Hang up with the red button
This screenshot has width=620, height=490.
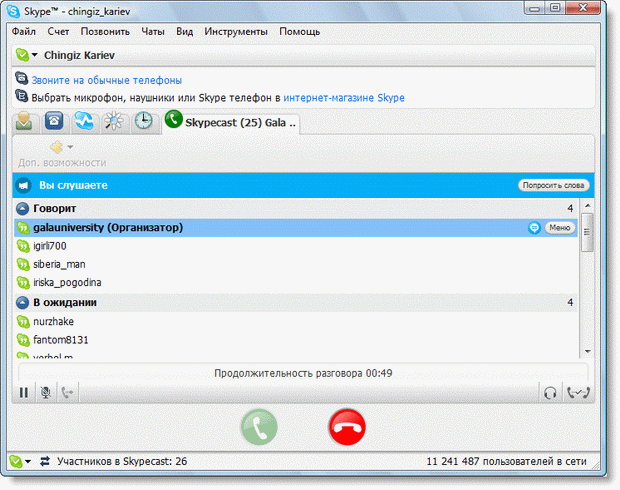pos(347,427)
